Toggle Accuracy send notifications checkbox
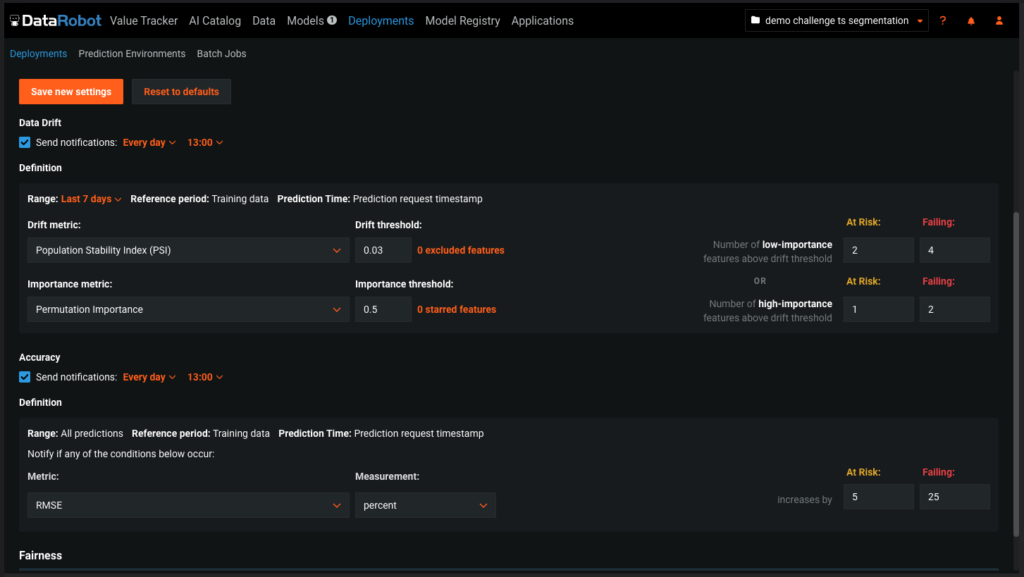 (25, 377)
